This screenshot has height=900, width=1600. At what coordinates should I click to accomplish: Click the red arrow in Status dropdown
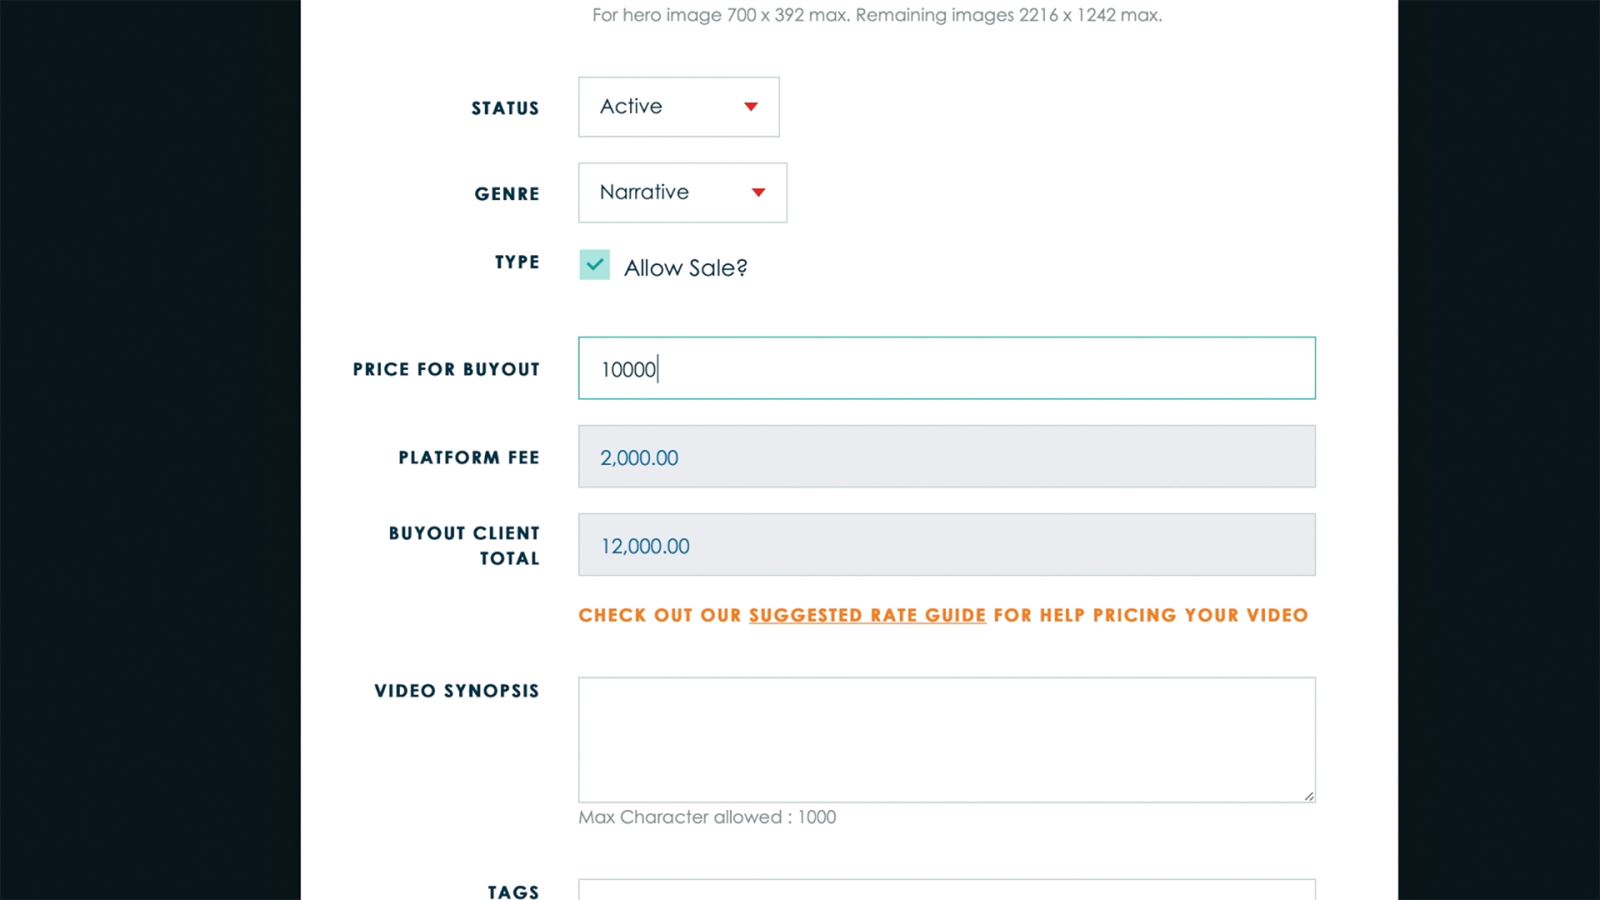pos(751,107)
